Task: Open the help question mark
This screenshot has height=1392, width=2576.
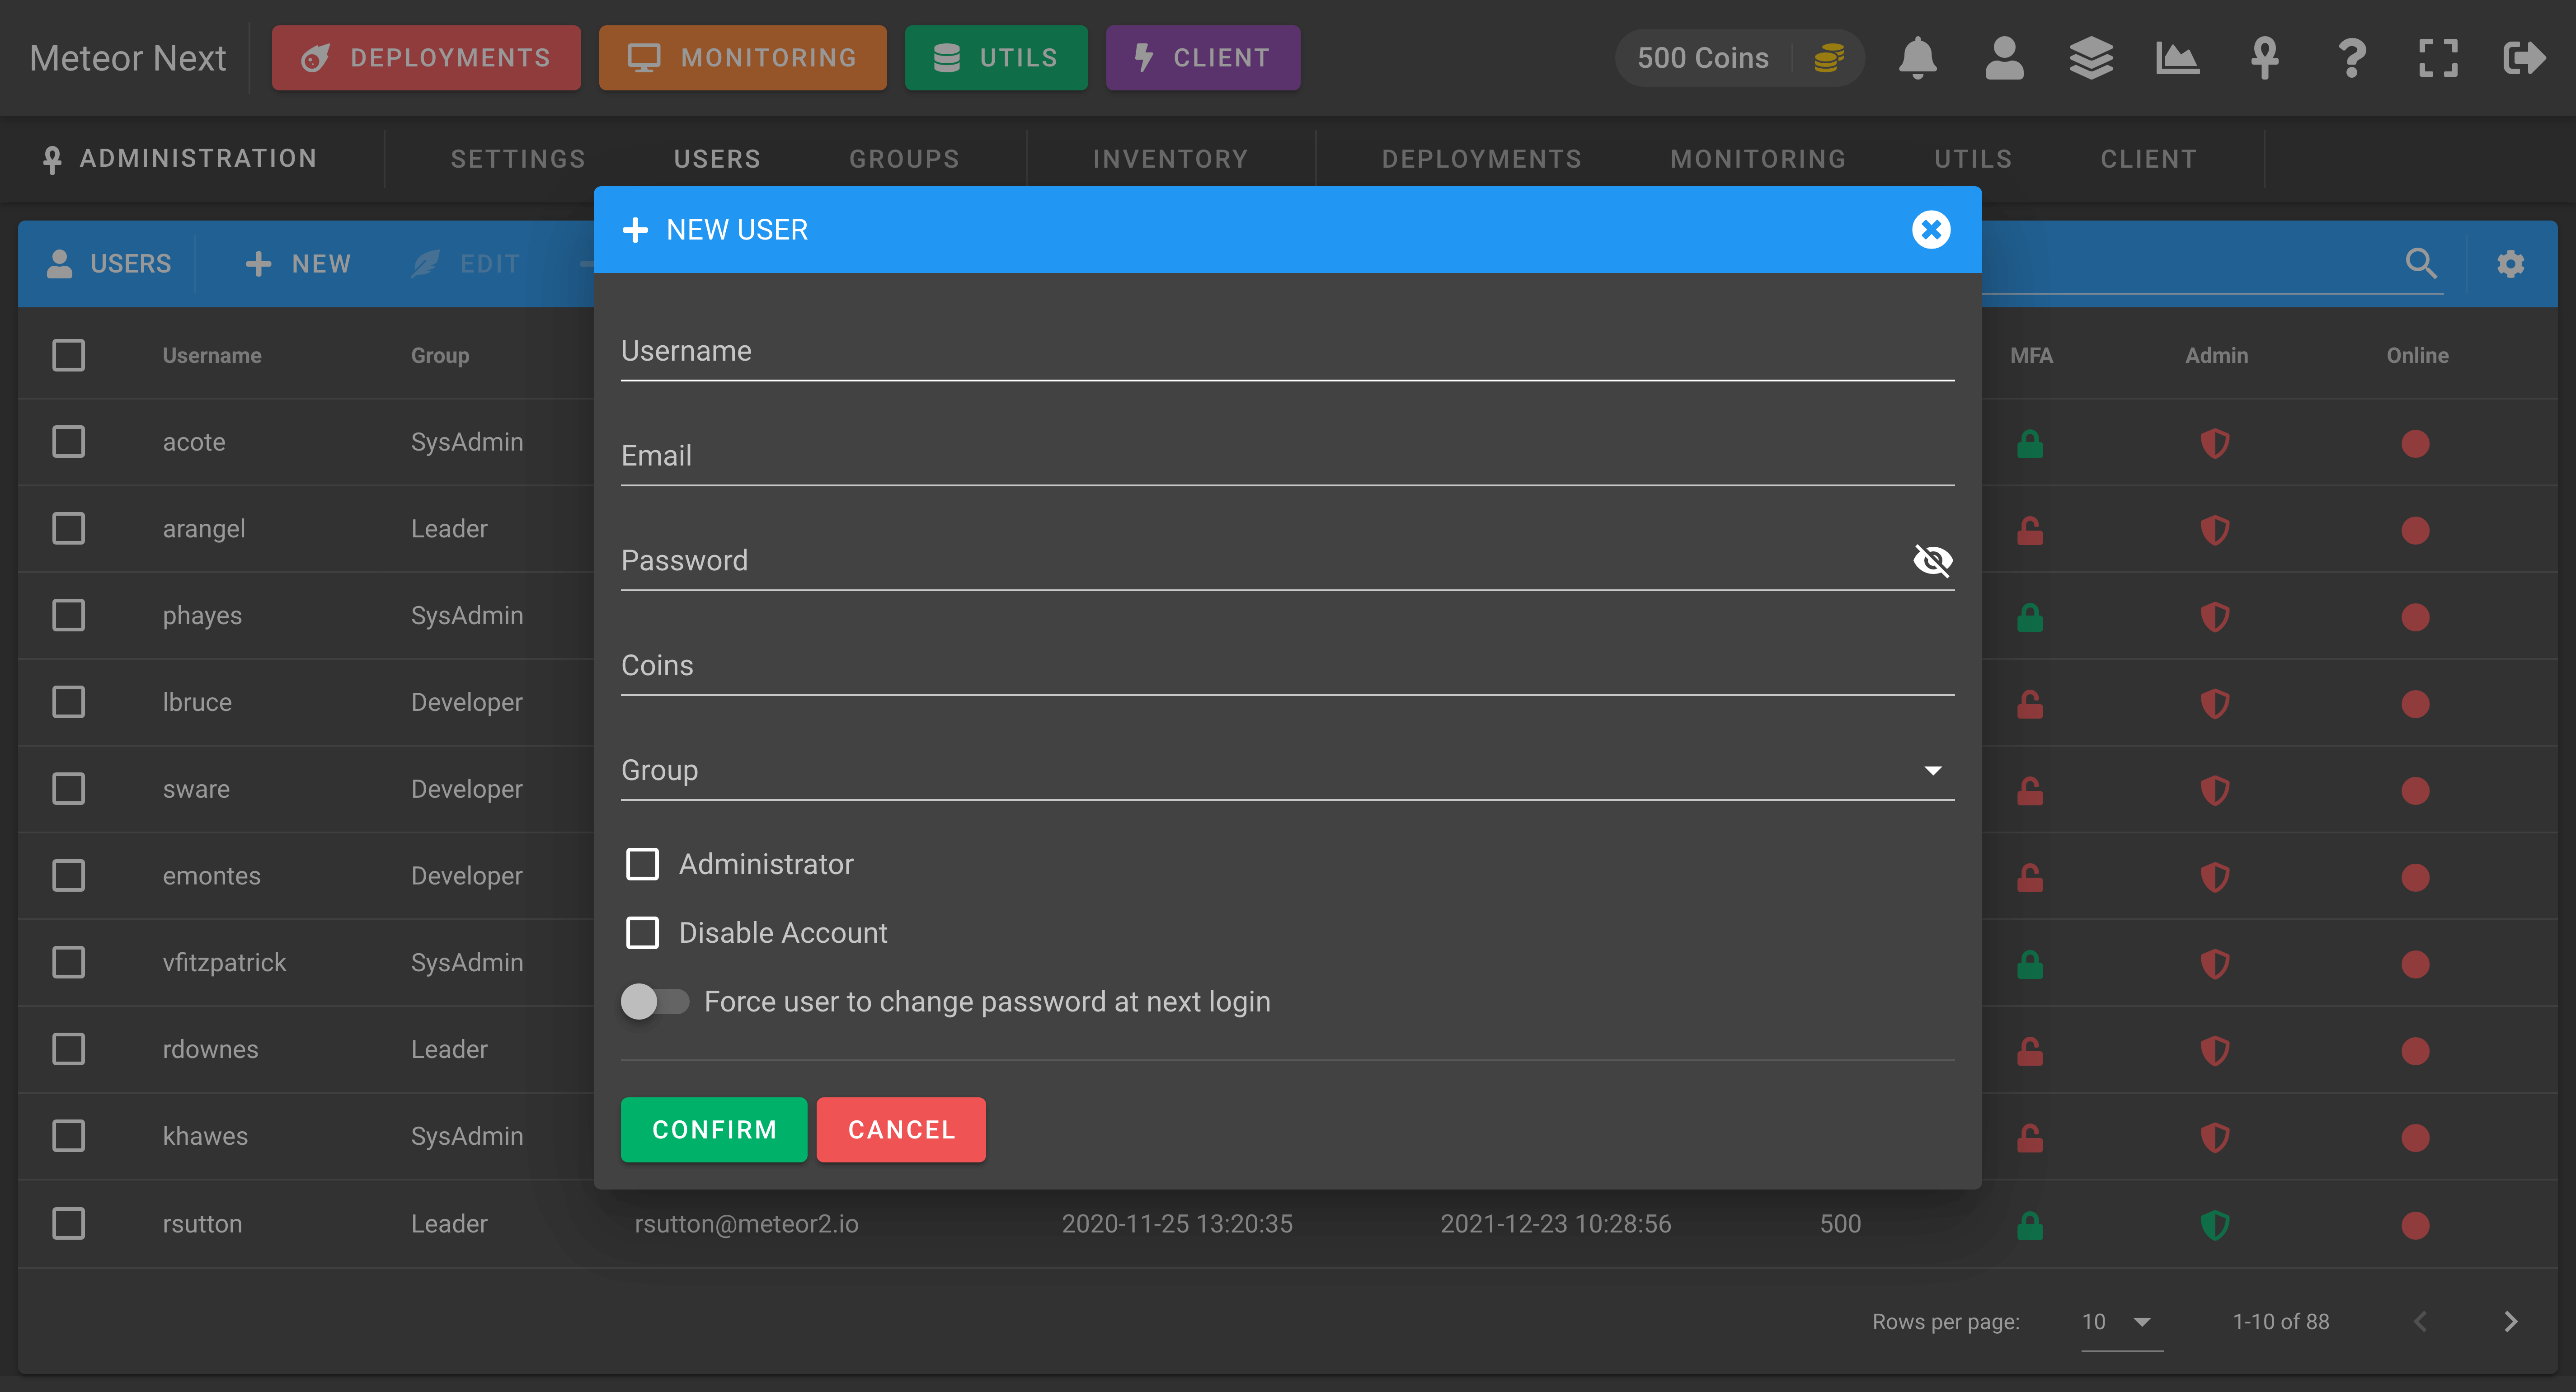Action: [2351, 58]
